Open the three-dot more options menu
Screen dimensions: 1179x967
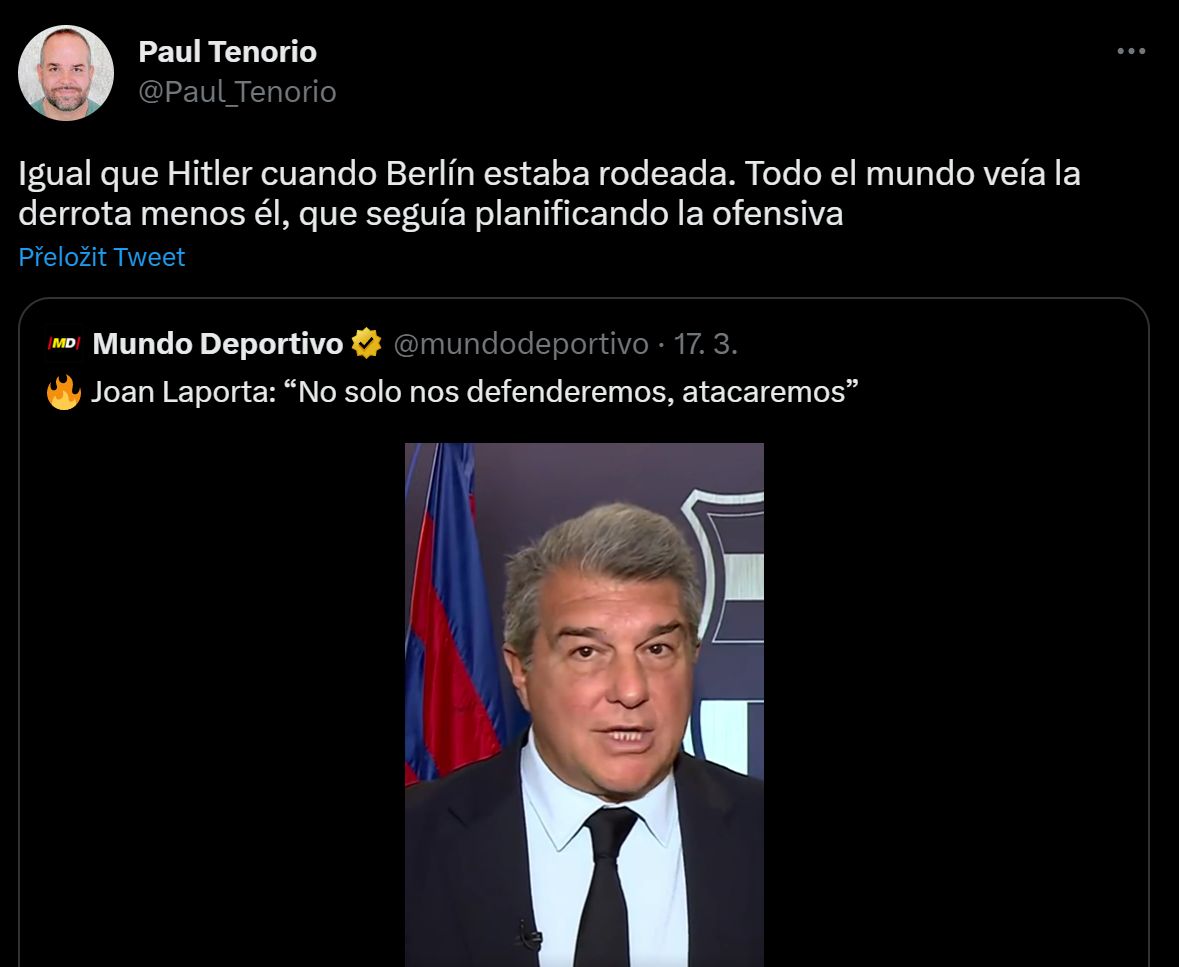(1131, 51)
